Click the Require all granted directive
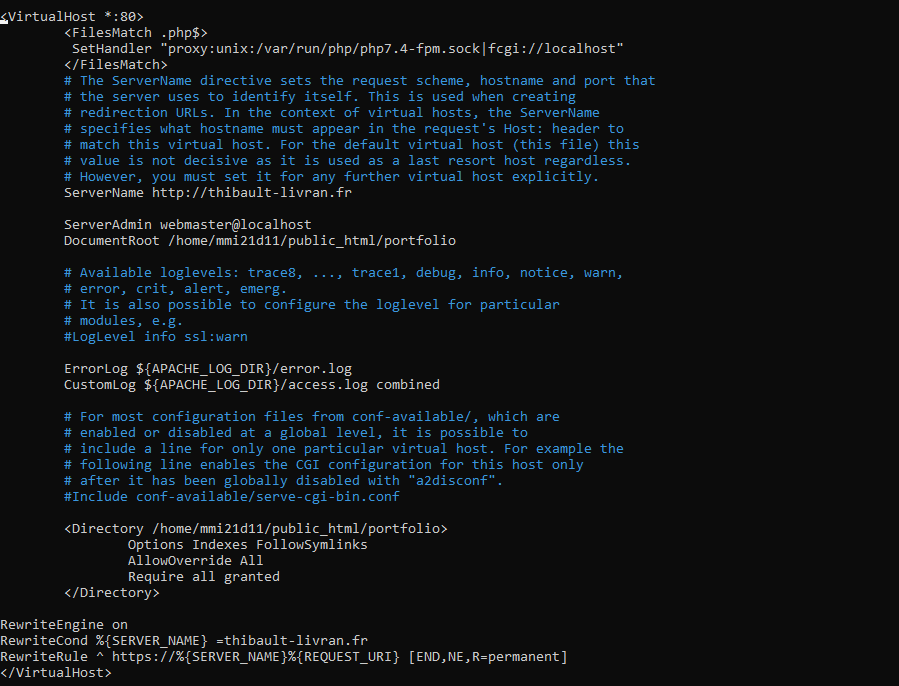Image resolution: width=899 pixels, height=686 pixels. pos(203,577)
